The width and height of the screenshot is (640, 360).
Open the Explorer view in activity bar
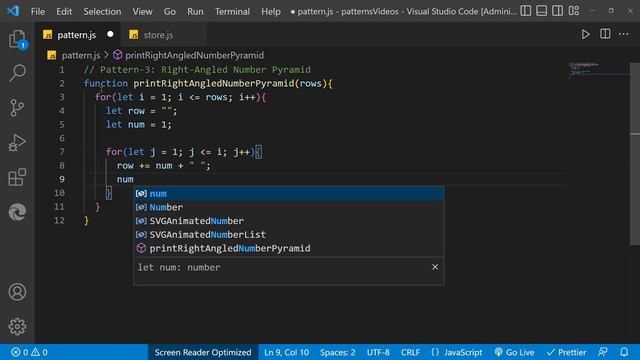[17, 39]
